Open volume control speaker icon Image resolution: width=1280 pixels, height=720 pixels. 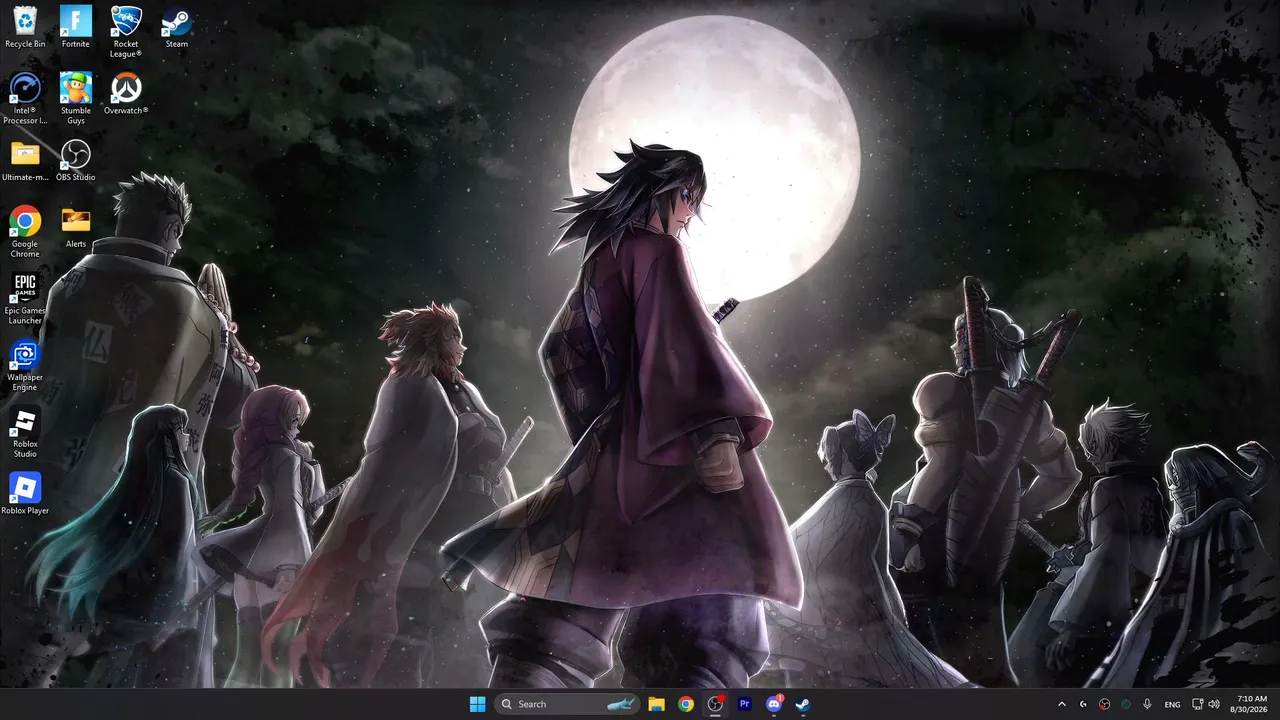1214,704
